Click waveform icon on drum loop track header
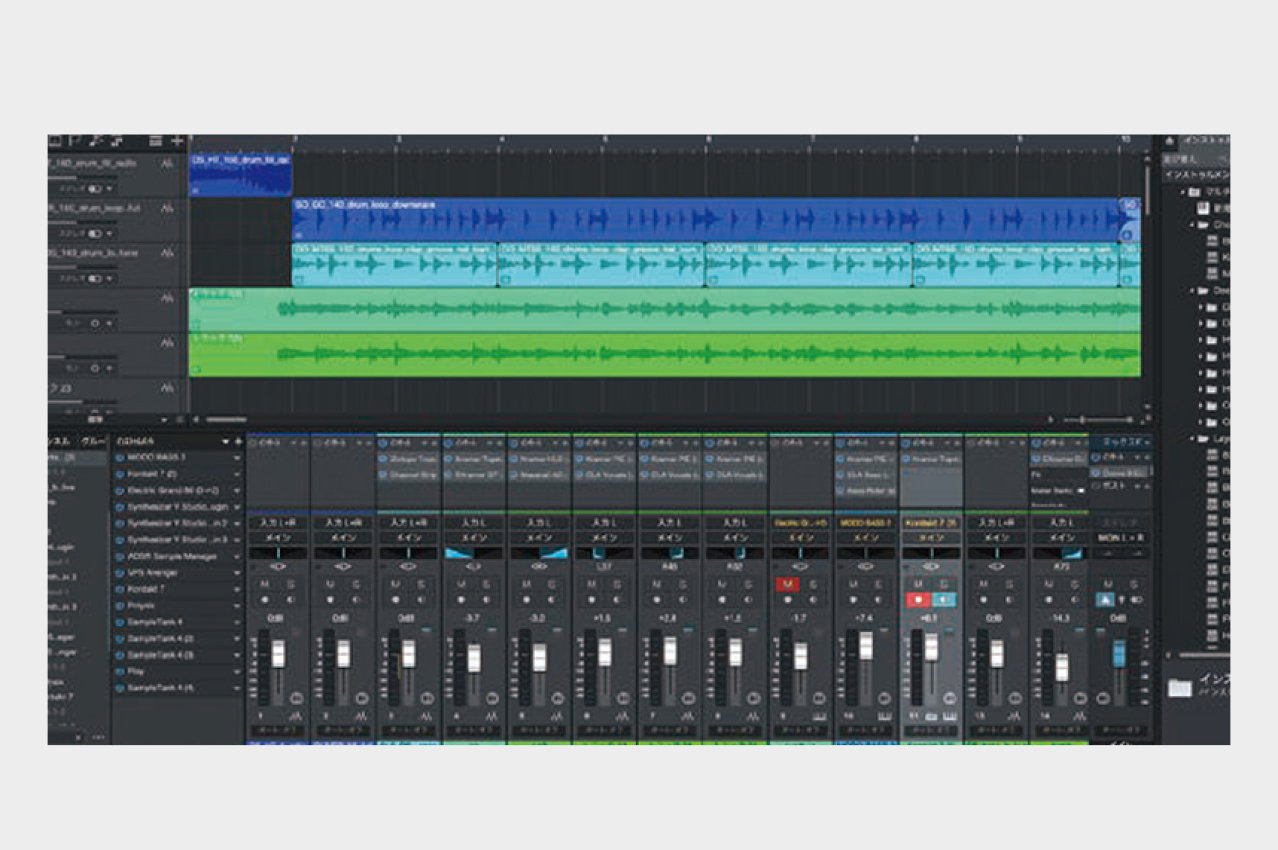 click(167, 206)
